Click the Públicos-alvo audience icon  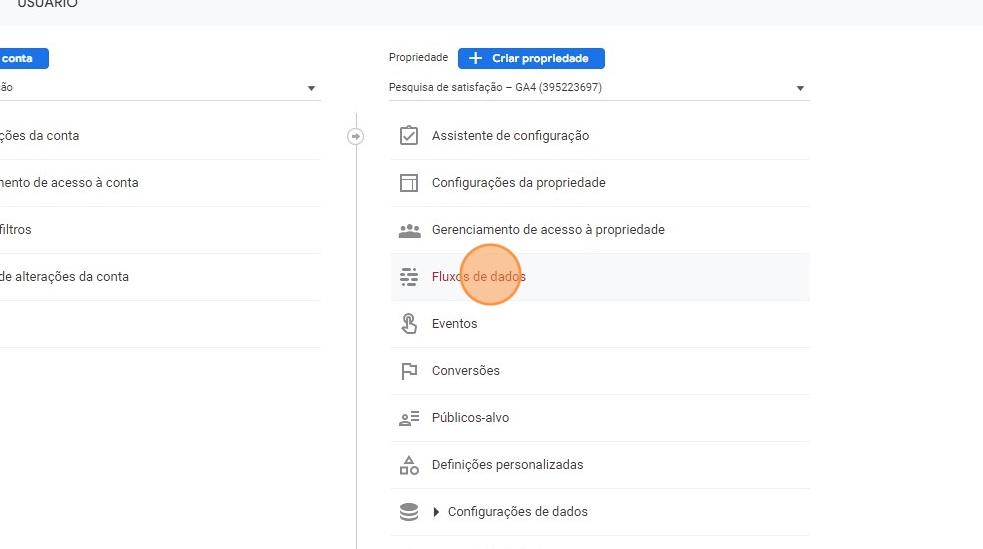[x=408, y=418]
